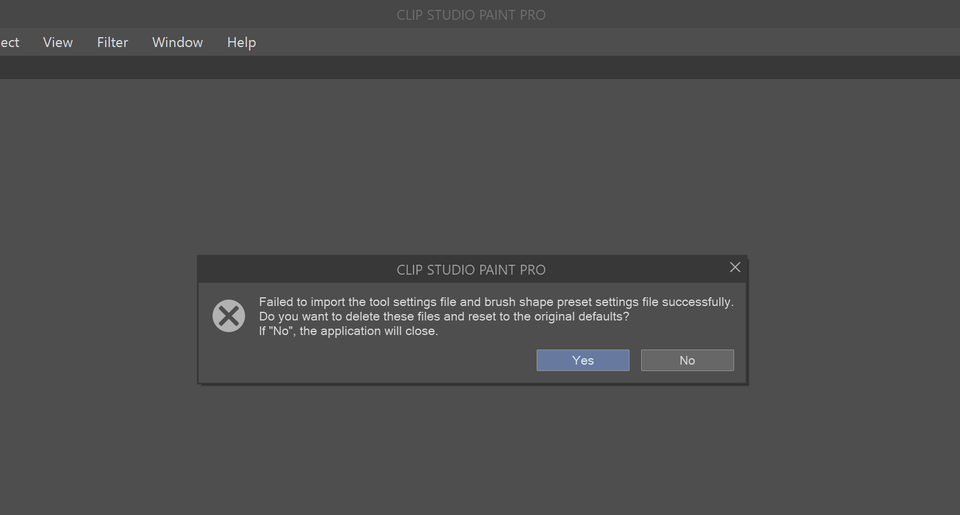The image size is (960, 515).
Task: Click the "Failed to import the tool settings" message
Action: pyautogui.click(x=496, y=302)
